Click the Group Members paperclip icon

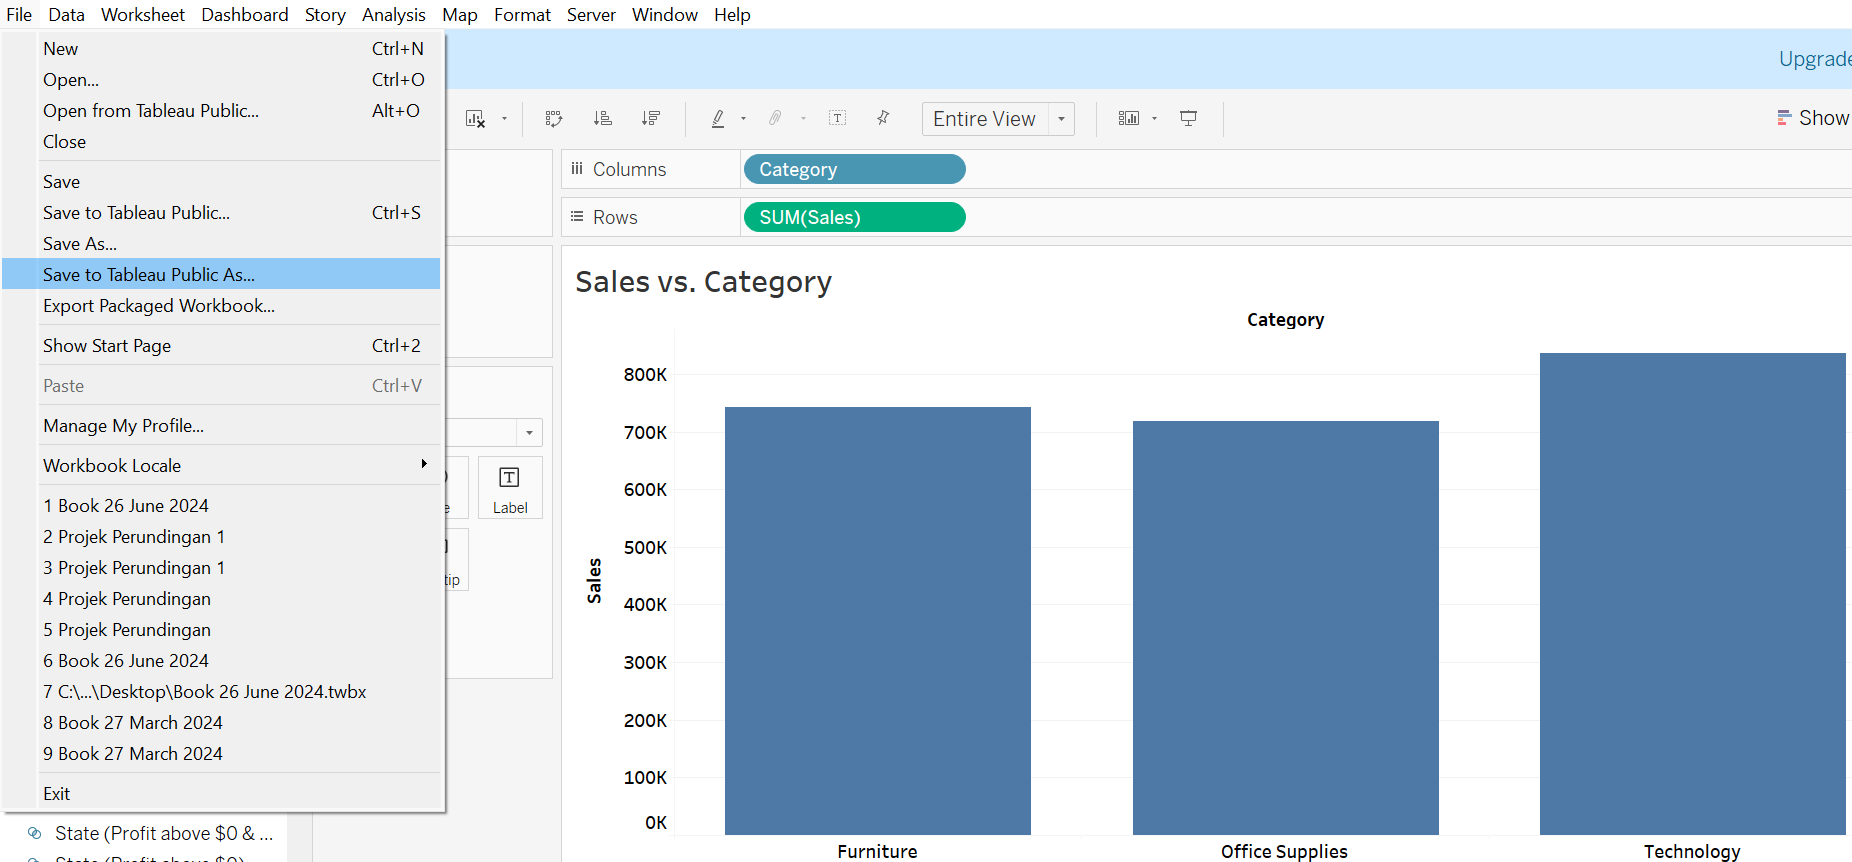775,119
